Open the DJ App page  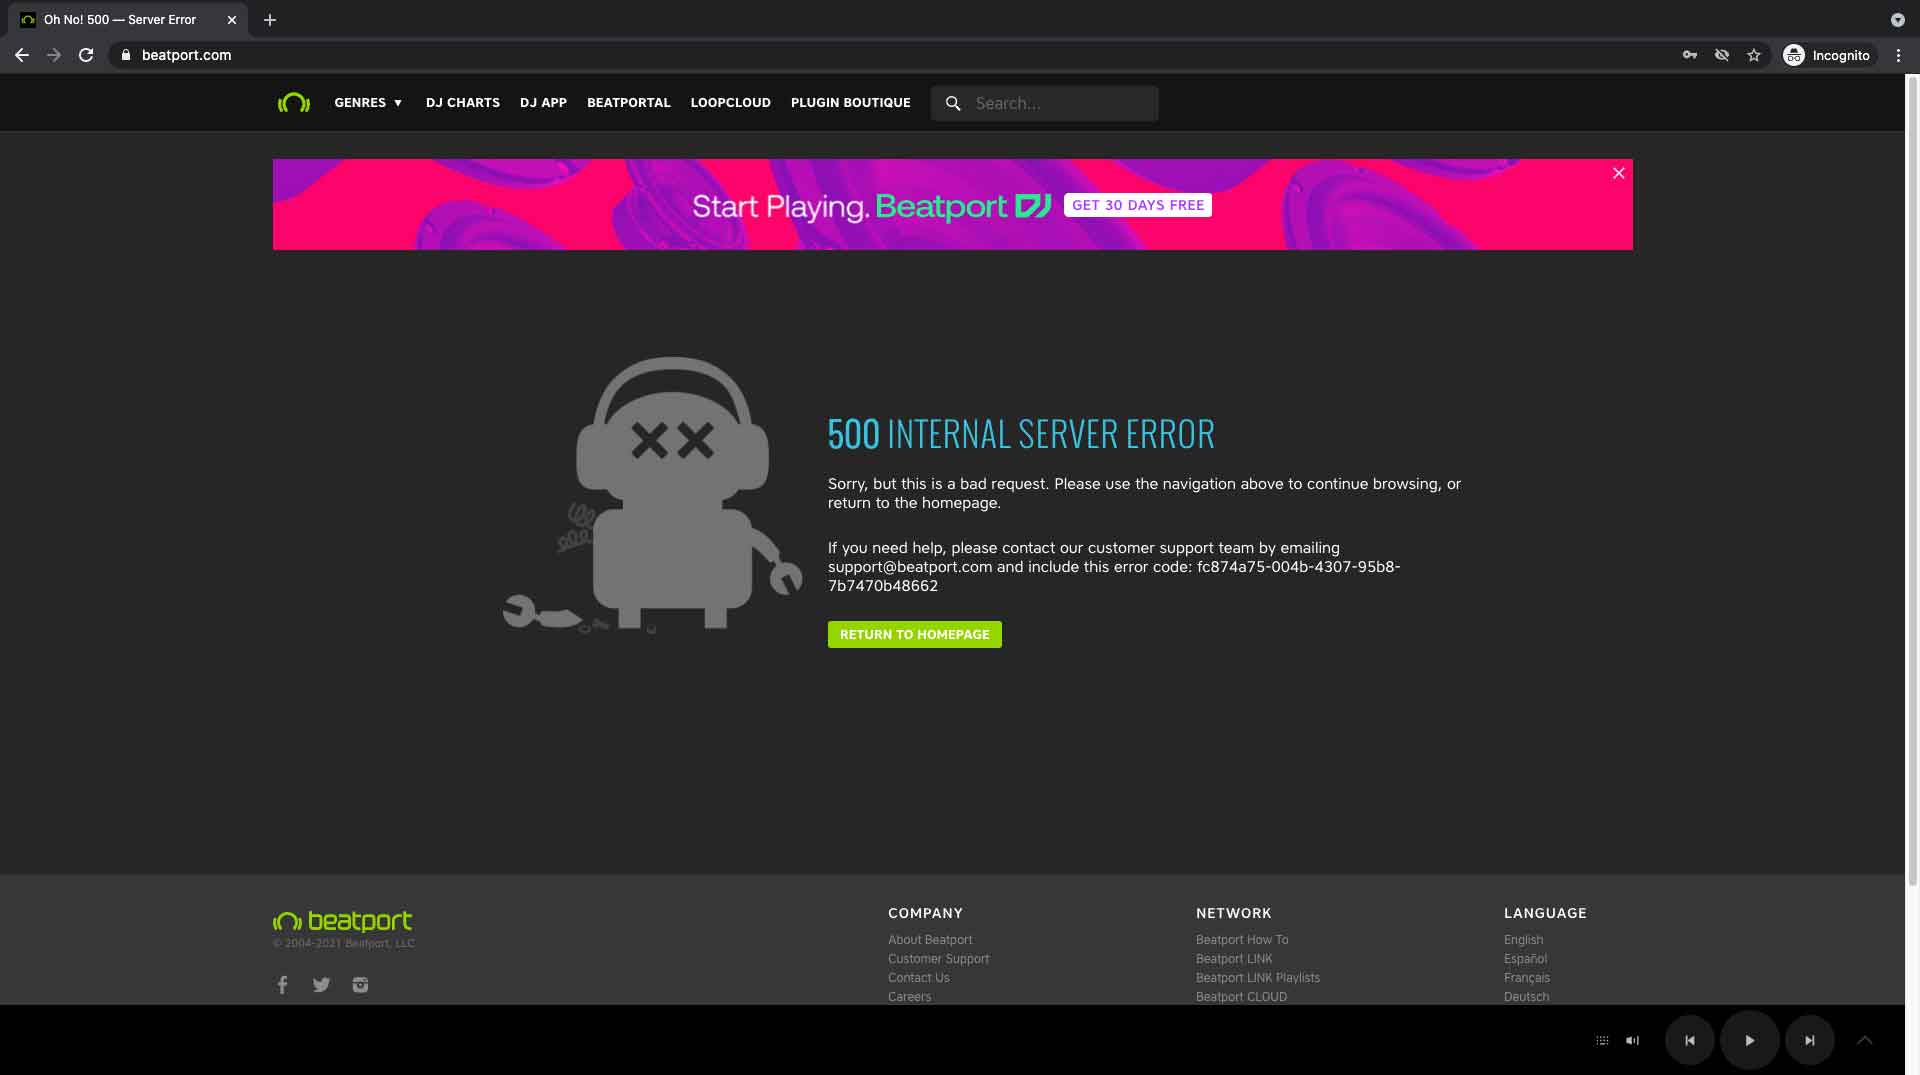543,103
